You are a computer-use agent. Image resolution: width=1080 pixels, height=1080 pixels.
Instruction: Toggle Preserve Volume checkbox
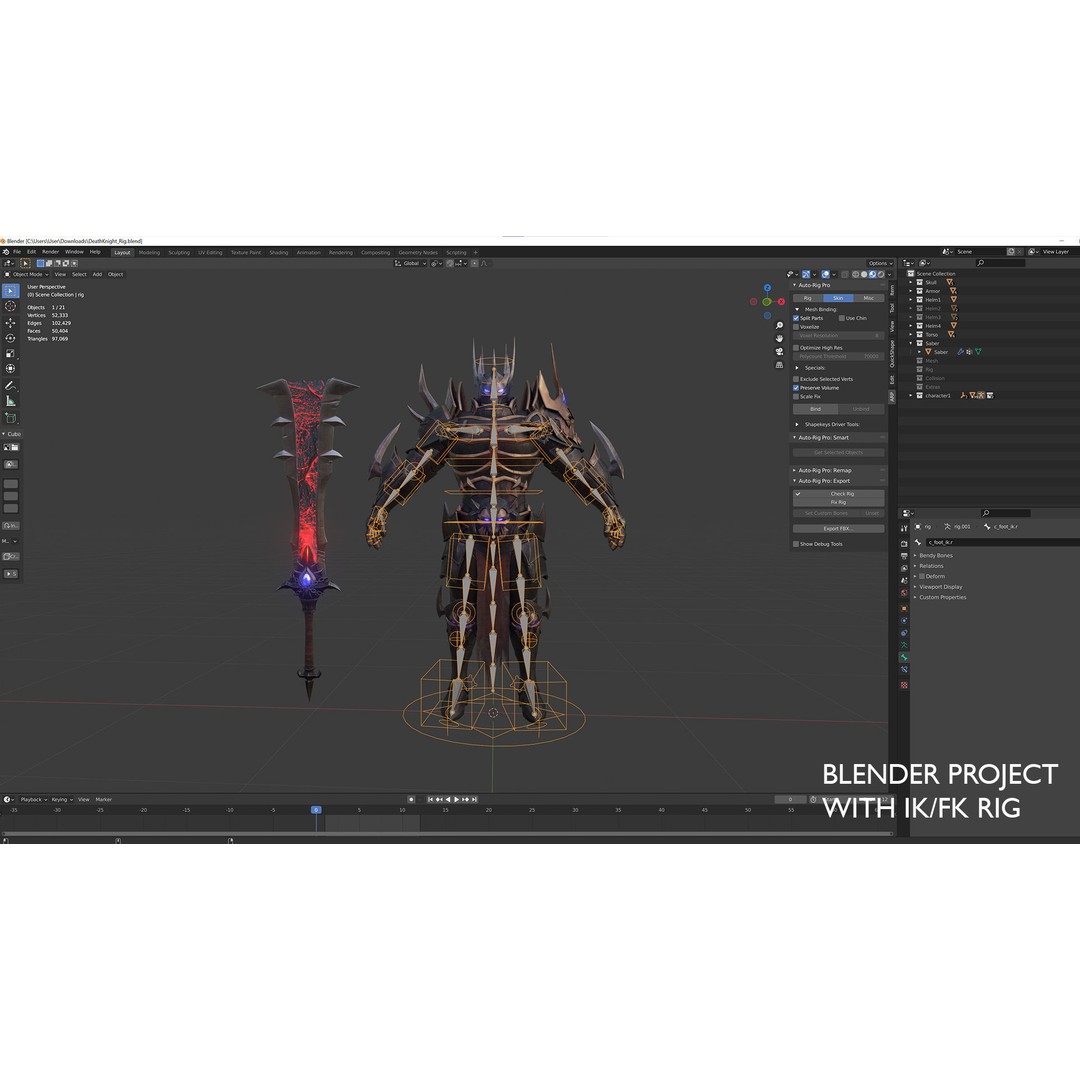pyautogui.click(x=796, y=388)
